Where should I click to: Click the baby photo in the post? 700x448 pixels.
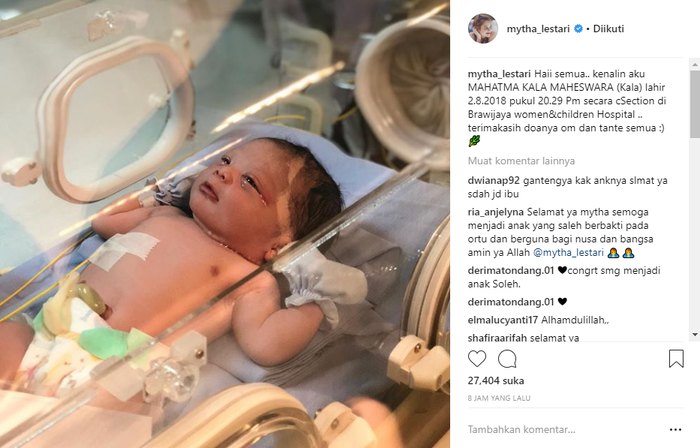coord(225,224)
